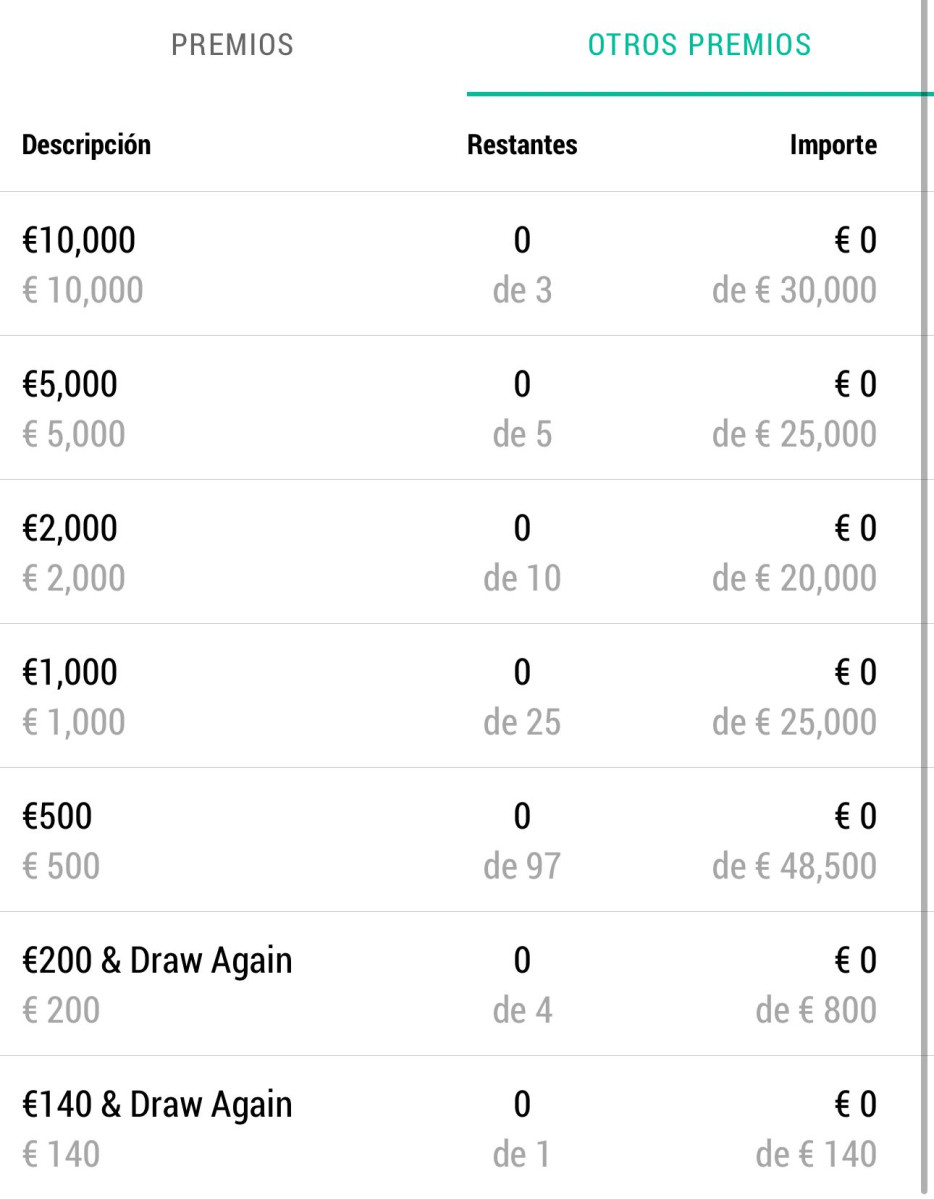Image resolution: width=934 pixels, height=1200 pixels.
Task: Click the 'de € 48,500' total amount
Action: (794, 866)
